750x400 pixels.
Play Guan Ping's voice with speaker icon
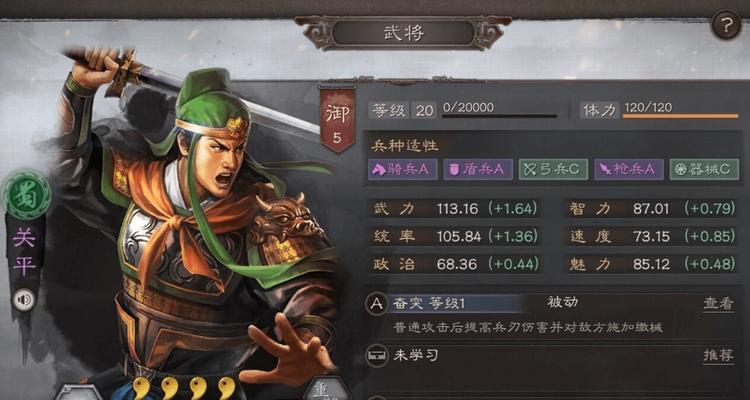[x=24, y=300]
